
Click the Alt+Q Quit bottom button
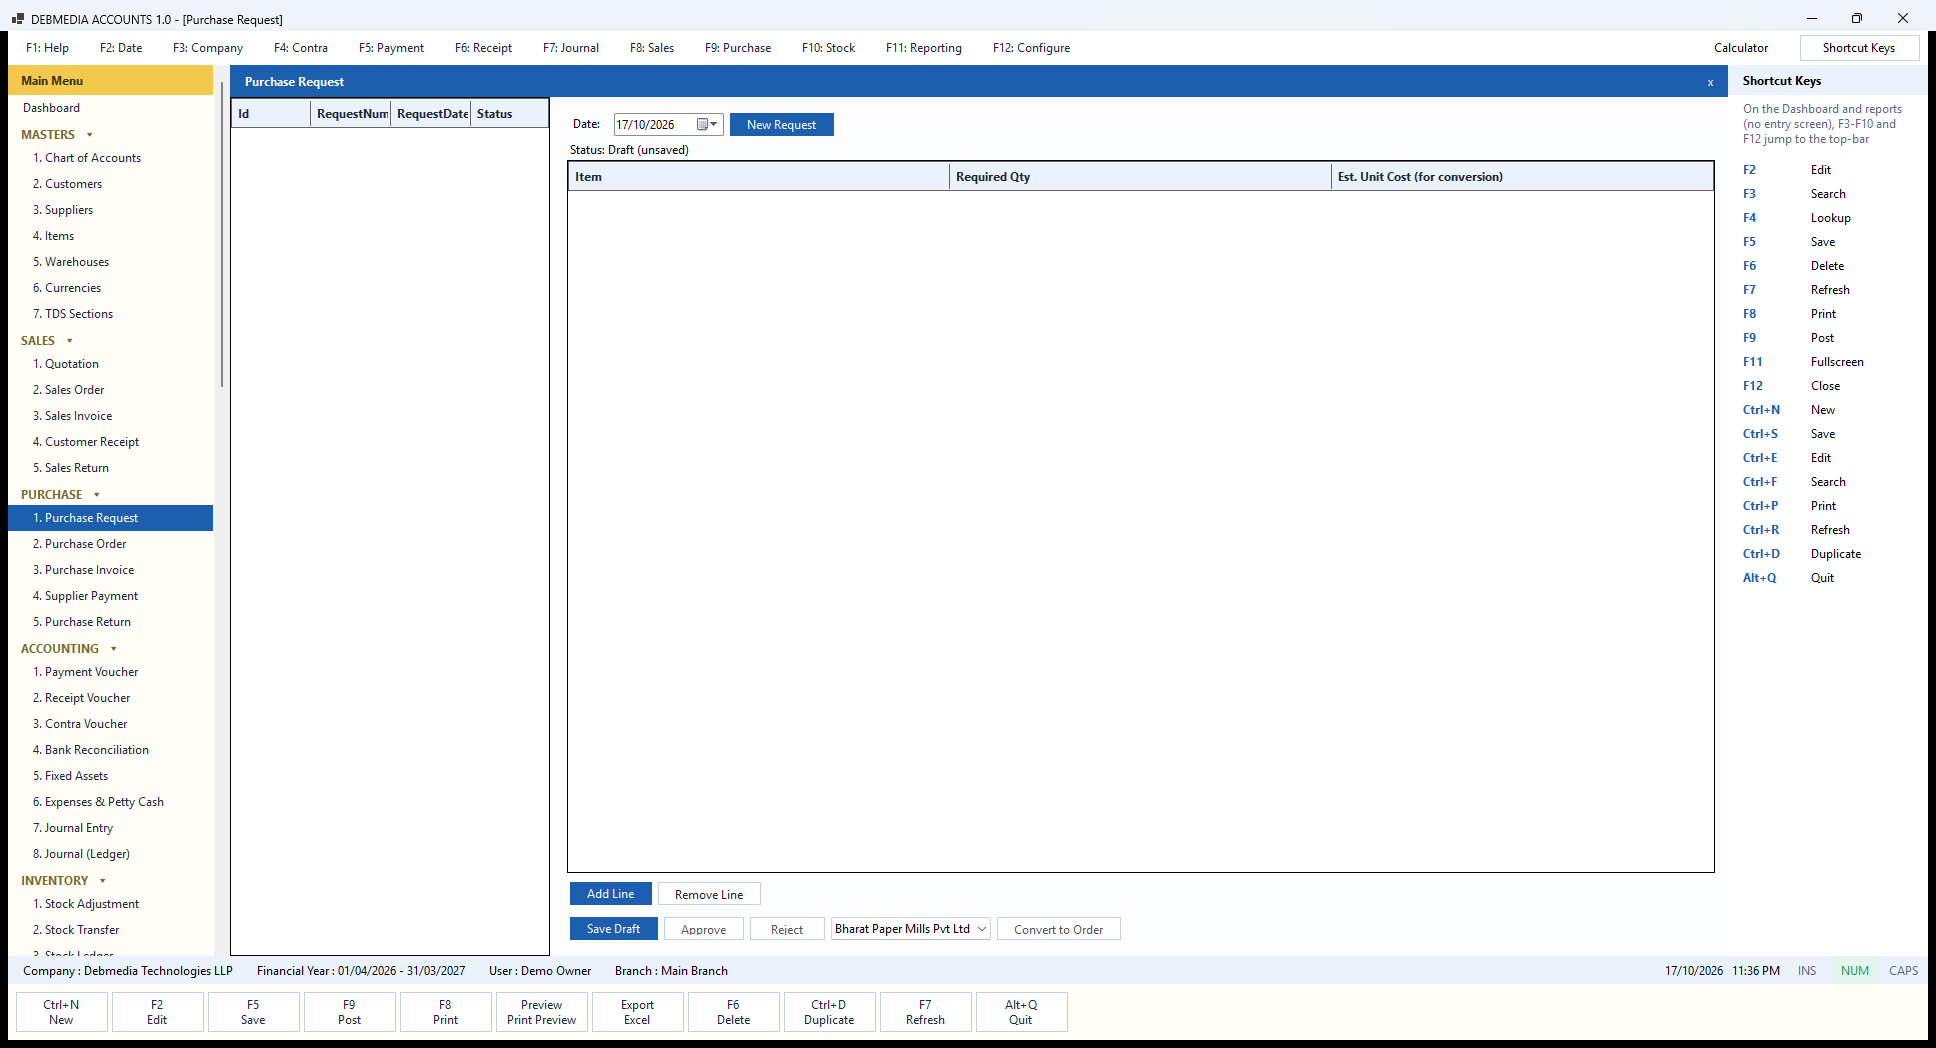[x=1021, y=1012]
